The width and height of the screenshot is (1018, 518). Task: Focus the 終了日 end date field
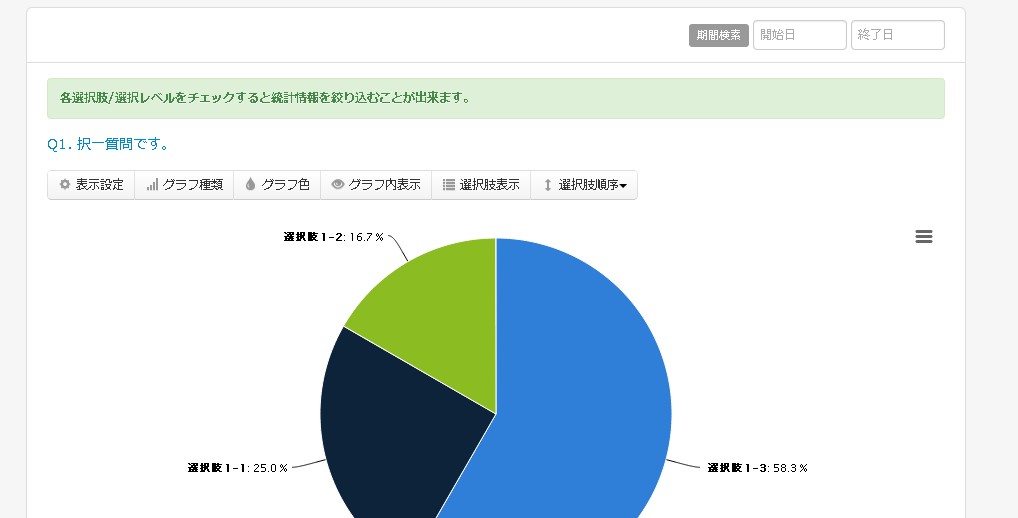(898, 35)
